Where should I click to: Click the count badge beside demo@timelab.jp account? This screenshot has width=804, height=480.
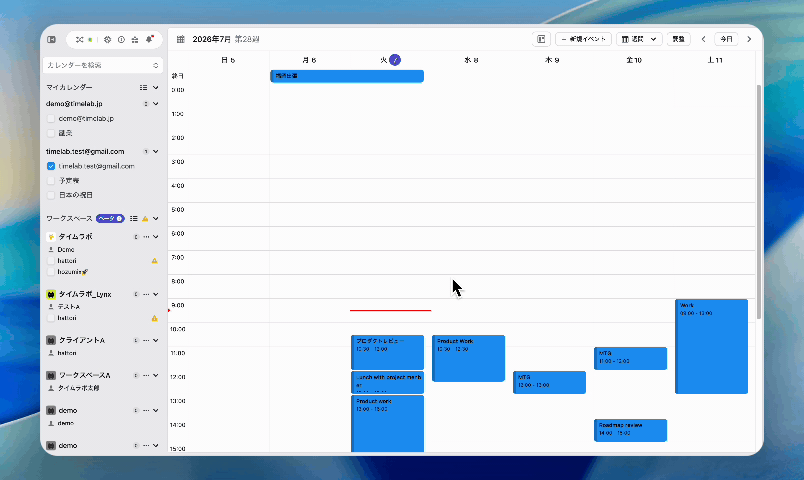click(146, 104)
